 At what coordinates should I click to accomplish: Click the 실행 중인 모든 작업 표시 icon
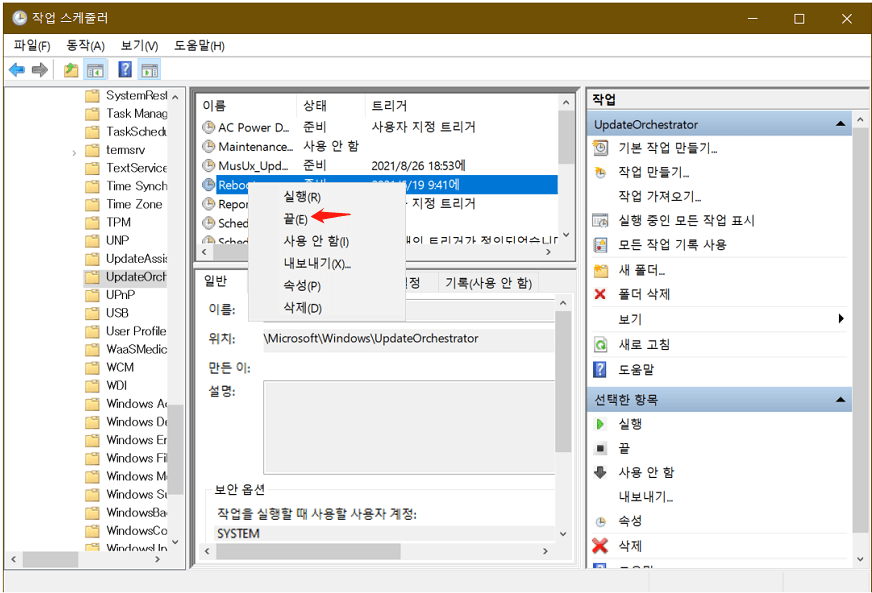click(598, 220)
